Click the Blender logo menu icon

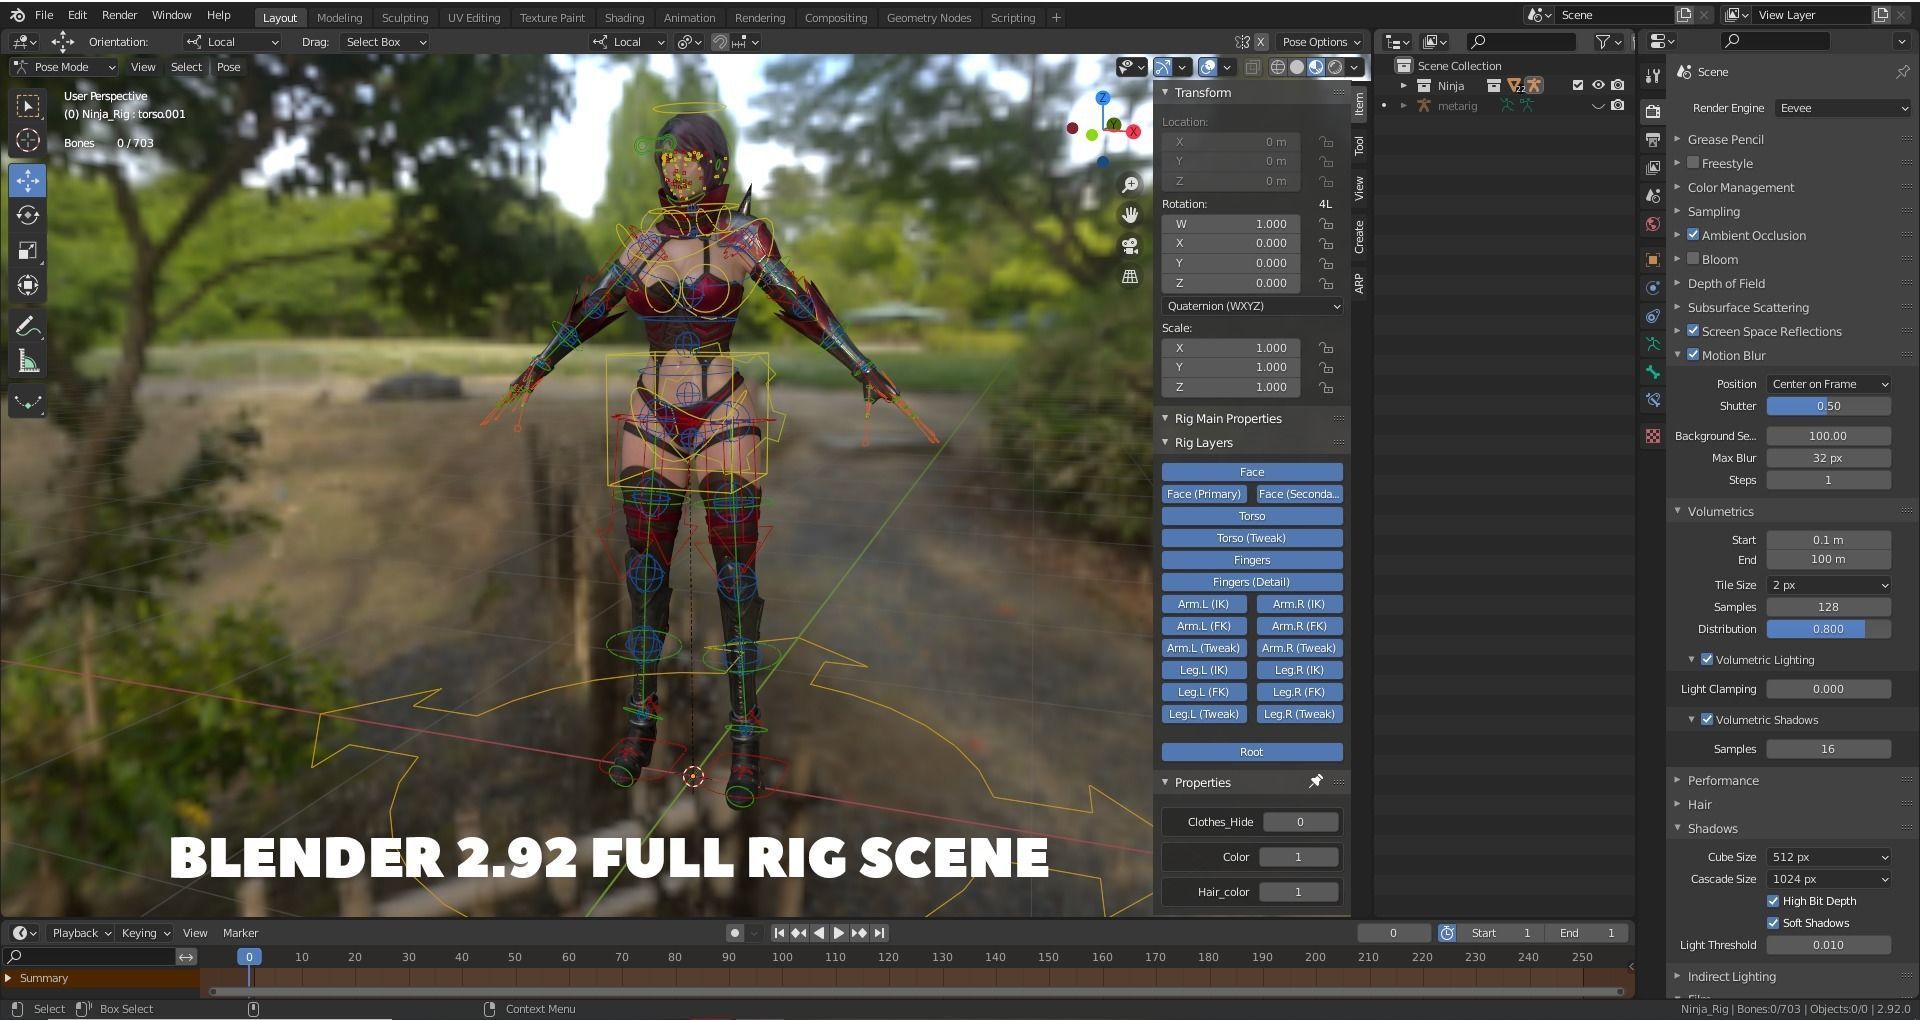17,16
